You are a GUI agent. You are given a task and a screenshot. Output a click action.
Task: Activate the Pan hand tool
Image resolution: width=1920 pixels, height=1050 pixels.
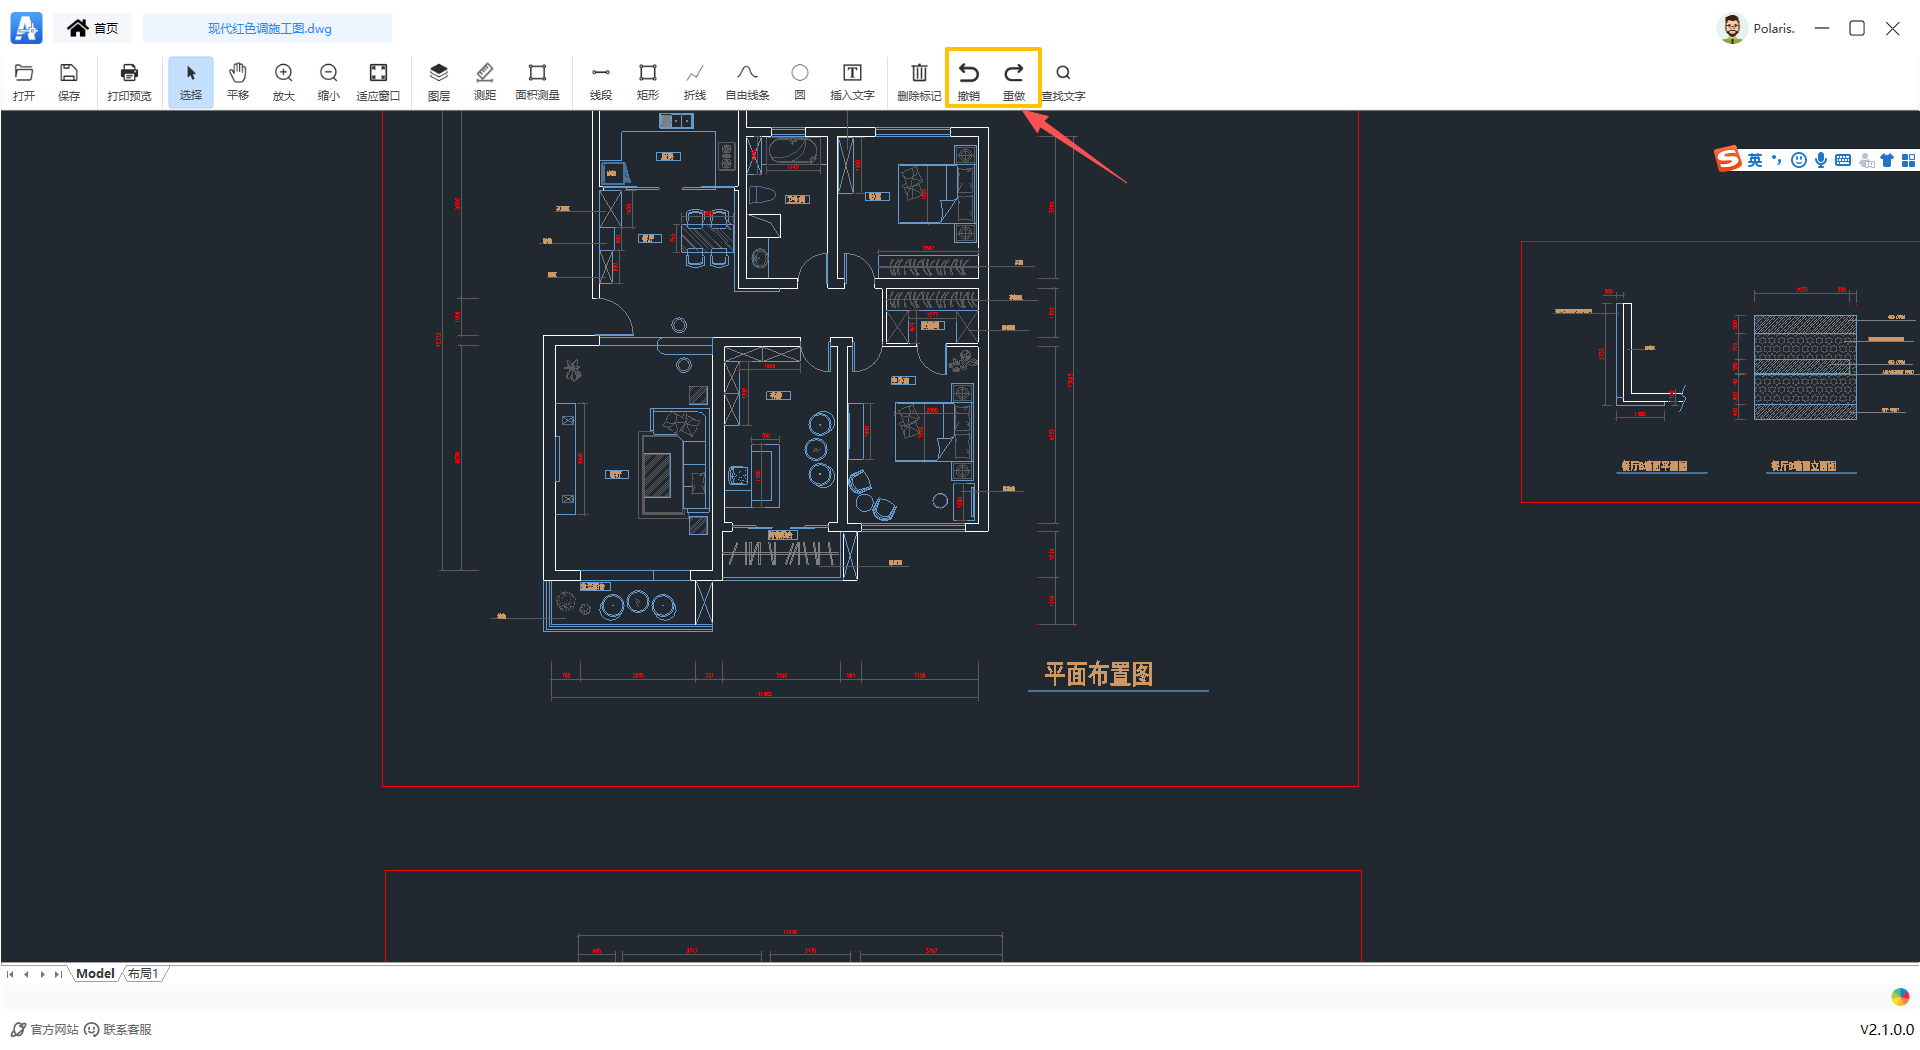[238, 81]
